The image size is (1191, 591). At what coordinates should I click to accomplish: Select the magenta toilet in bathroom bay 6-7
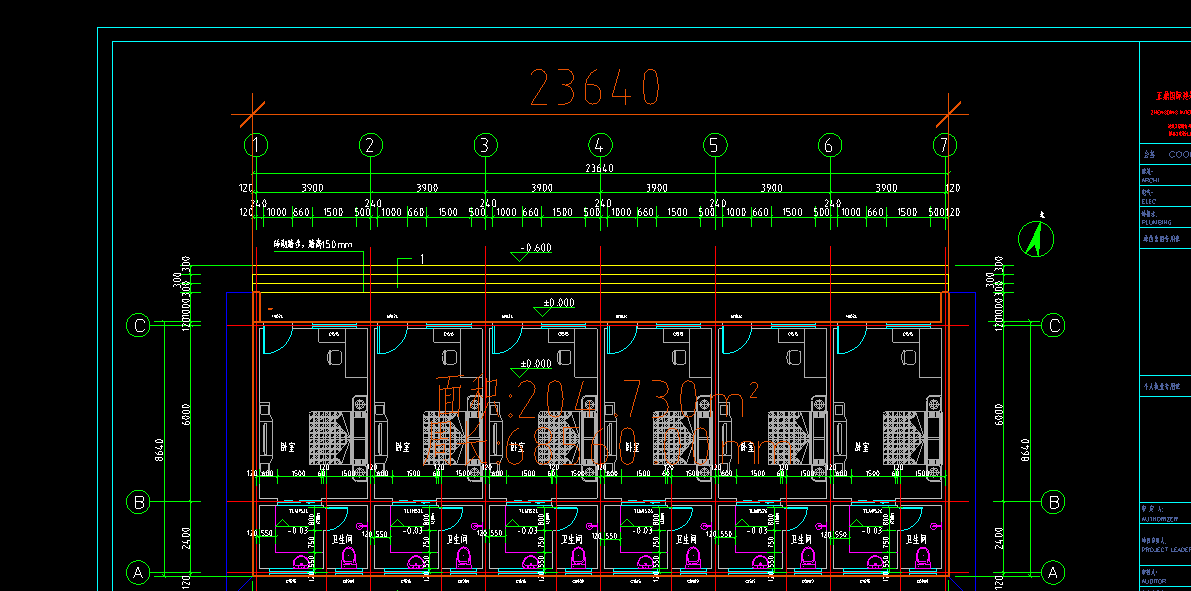coord(922,558)
